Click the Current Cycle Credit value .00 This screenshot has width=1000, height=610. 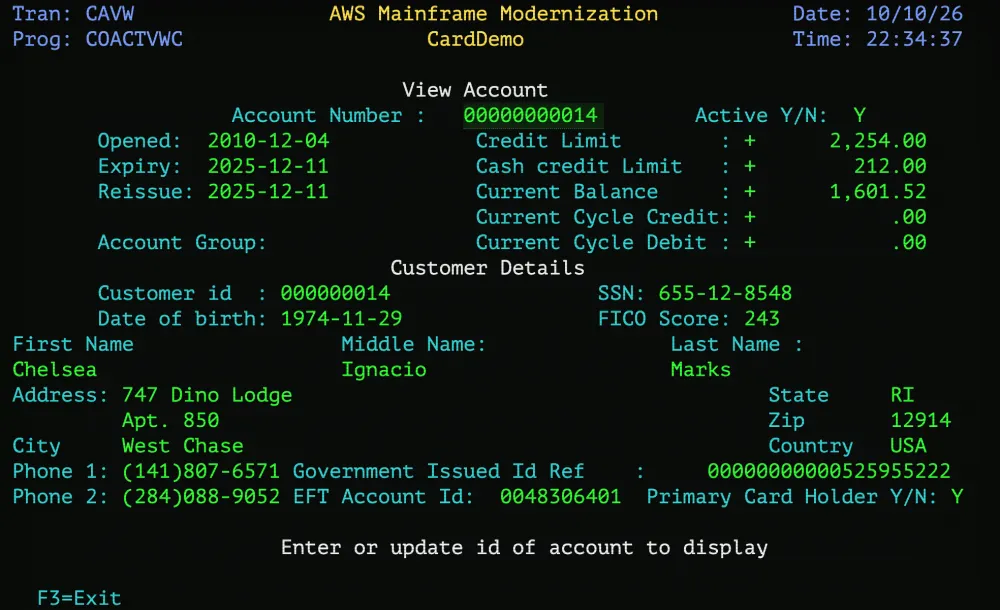(909, 217)
